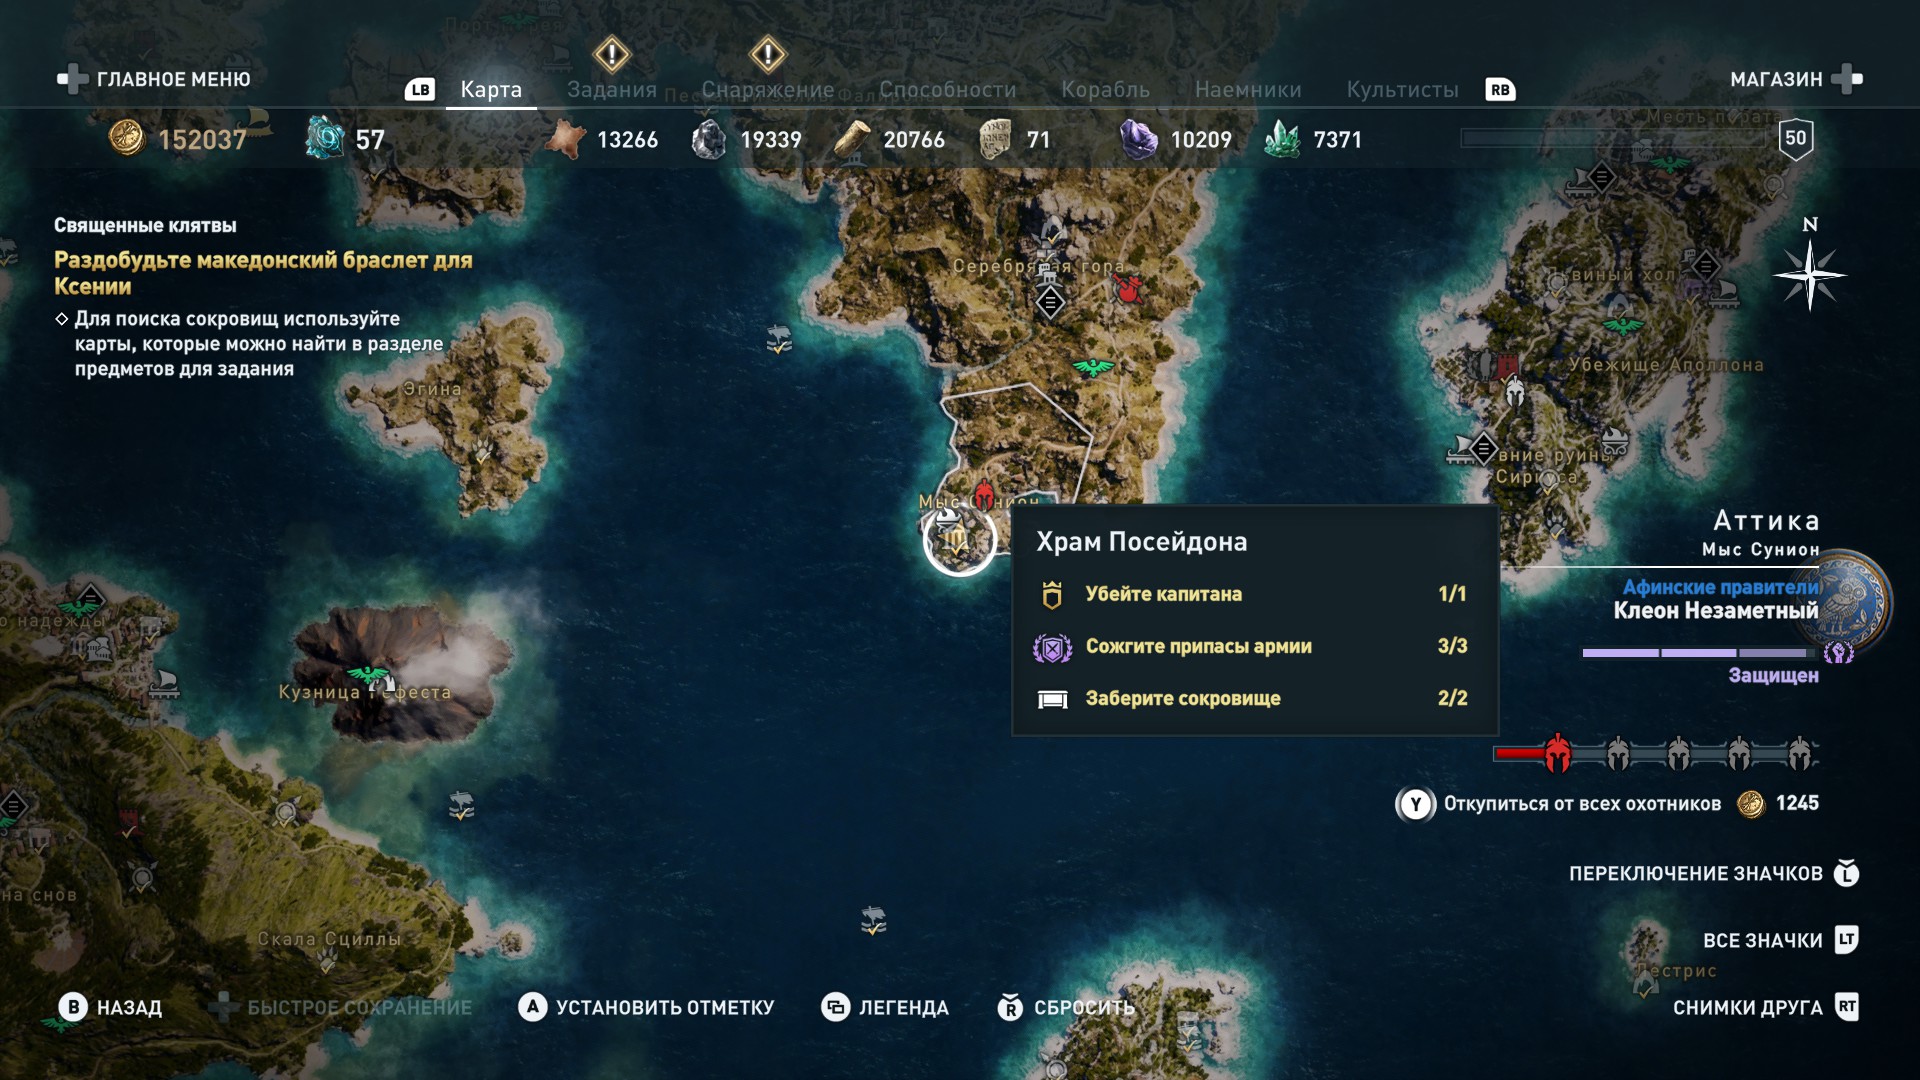This screenshot has height=1080, width=1920.
Task: Click the green eagle synchronization point in Attica
Action: click(x=1092, y=367)
